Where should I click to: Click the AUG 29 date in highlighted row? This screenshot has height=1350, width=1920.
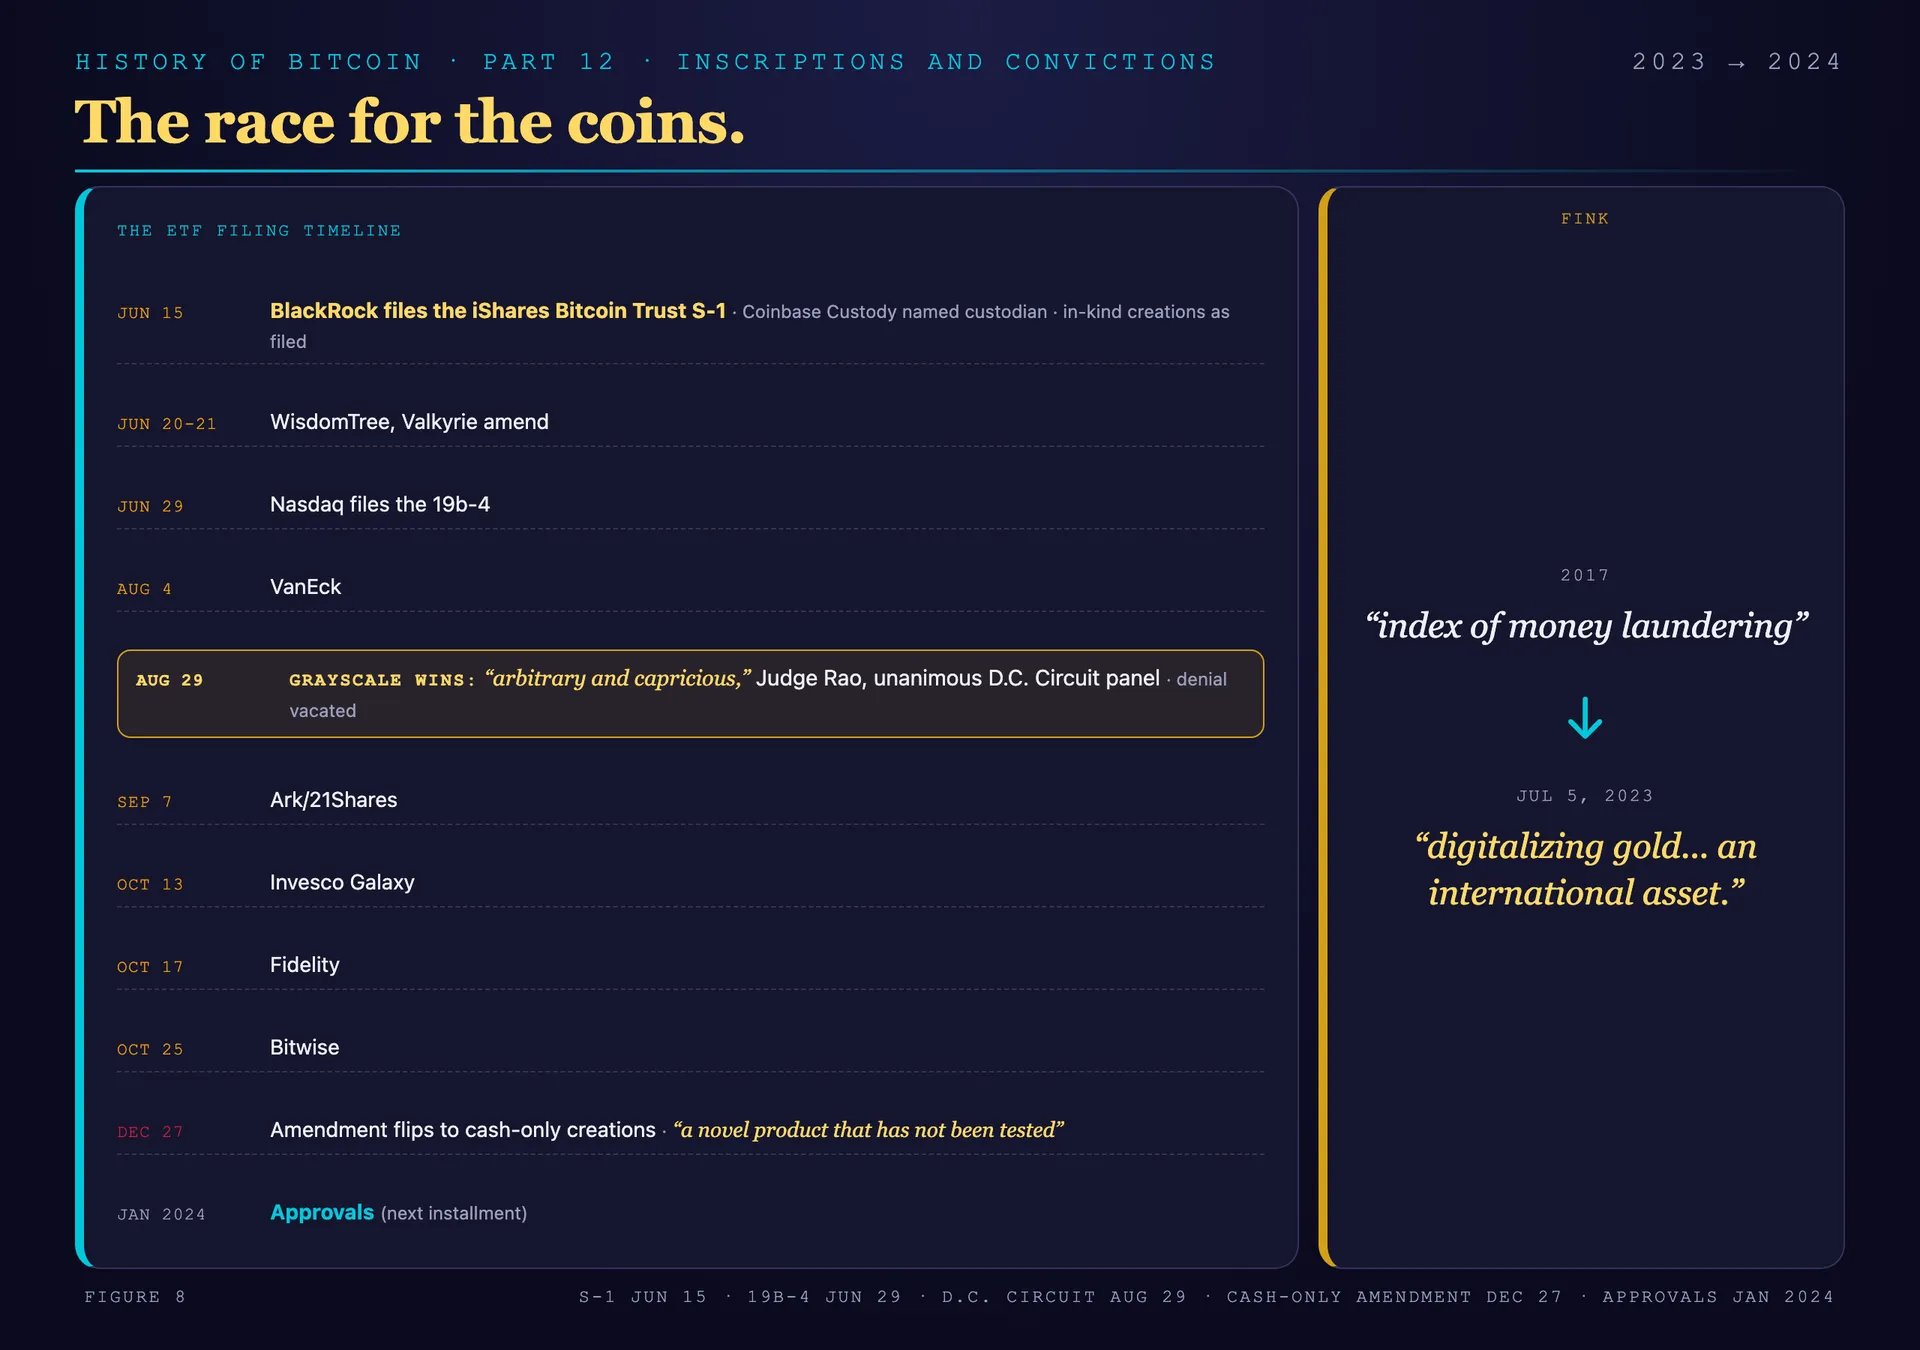(169, 680)
